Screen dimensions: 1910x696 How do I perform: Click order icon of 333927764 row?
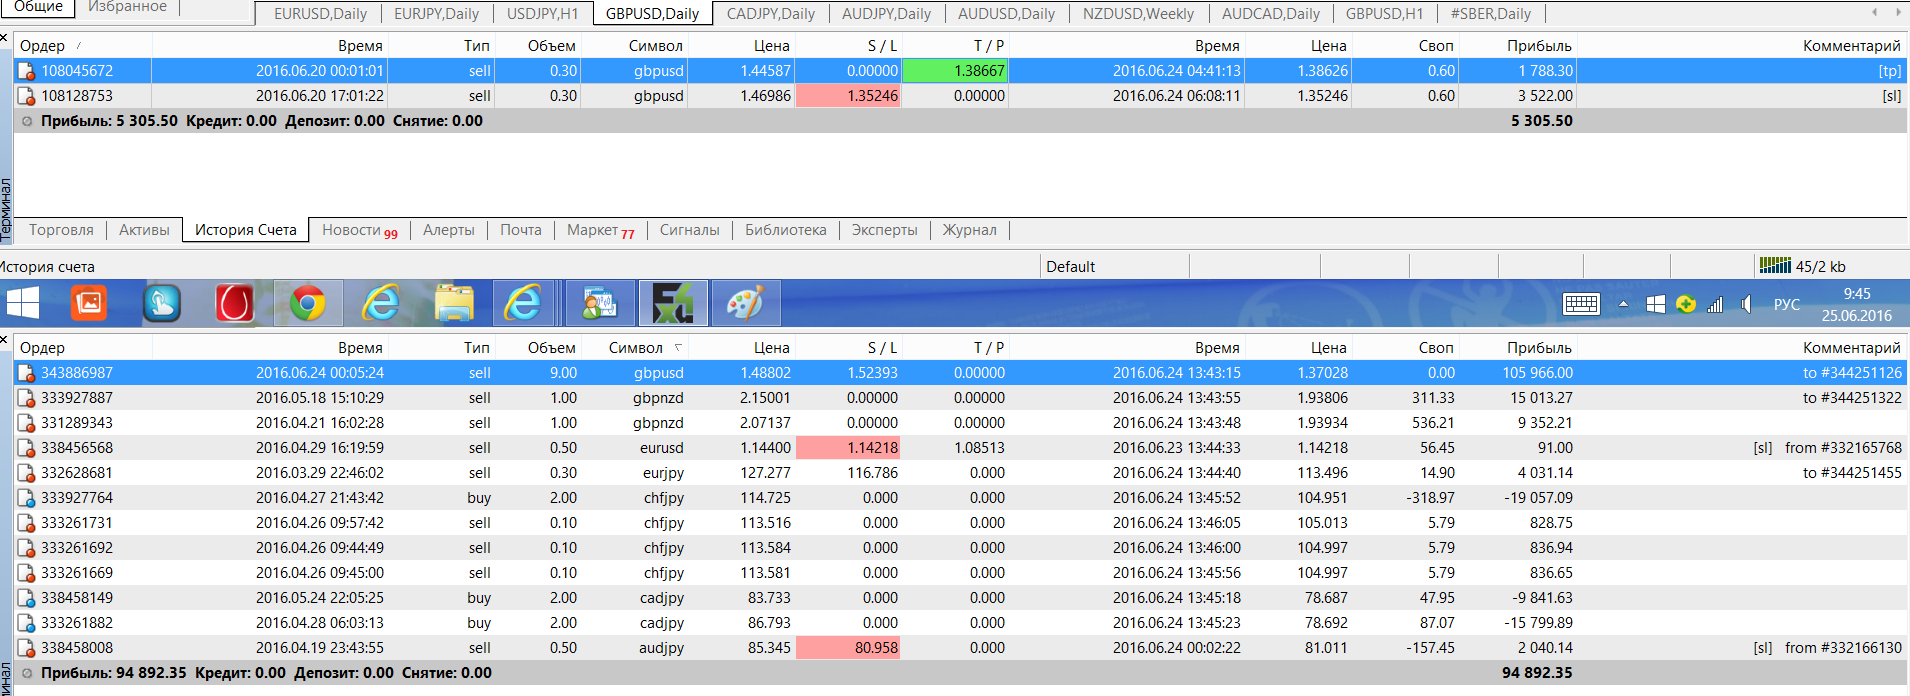[x=27, y=498]
